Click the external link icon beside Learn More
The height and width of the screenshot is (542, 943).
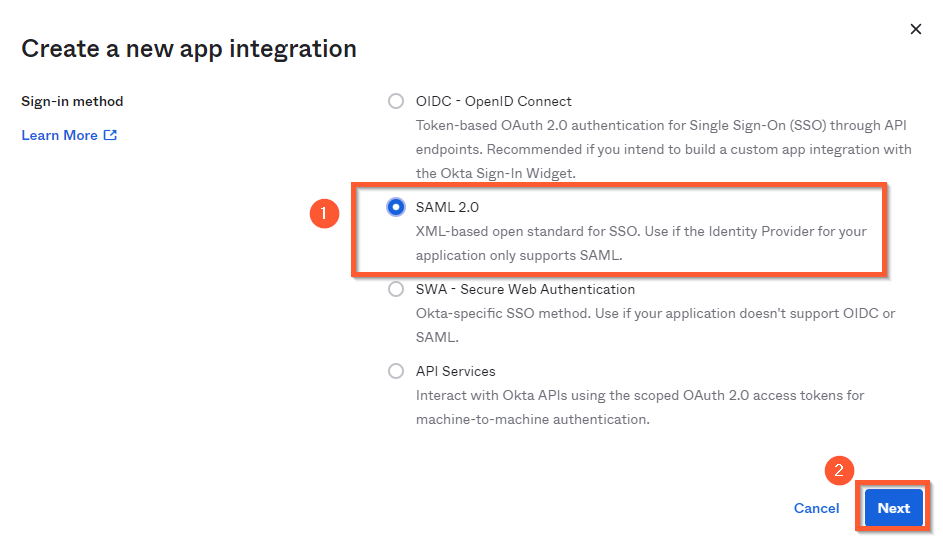[110, 135]
